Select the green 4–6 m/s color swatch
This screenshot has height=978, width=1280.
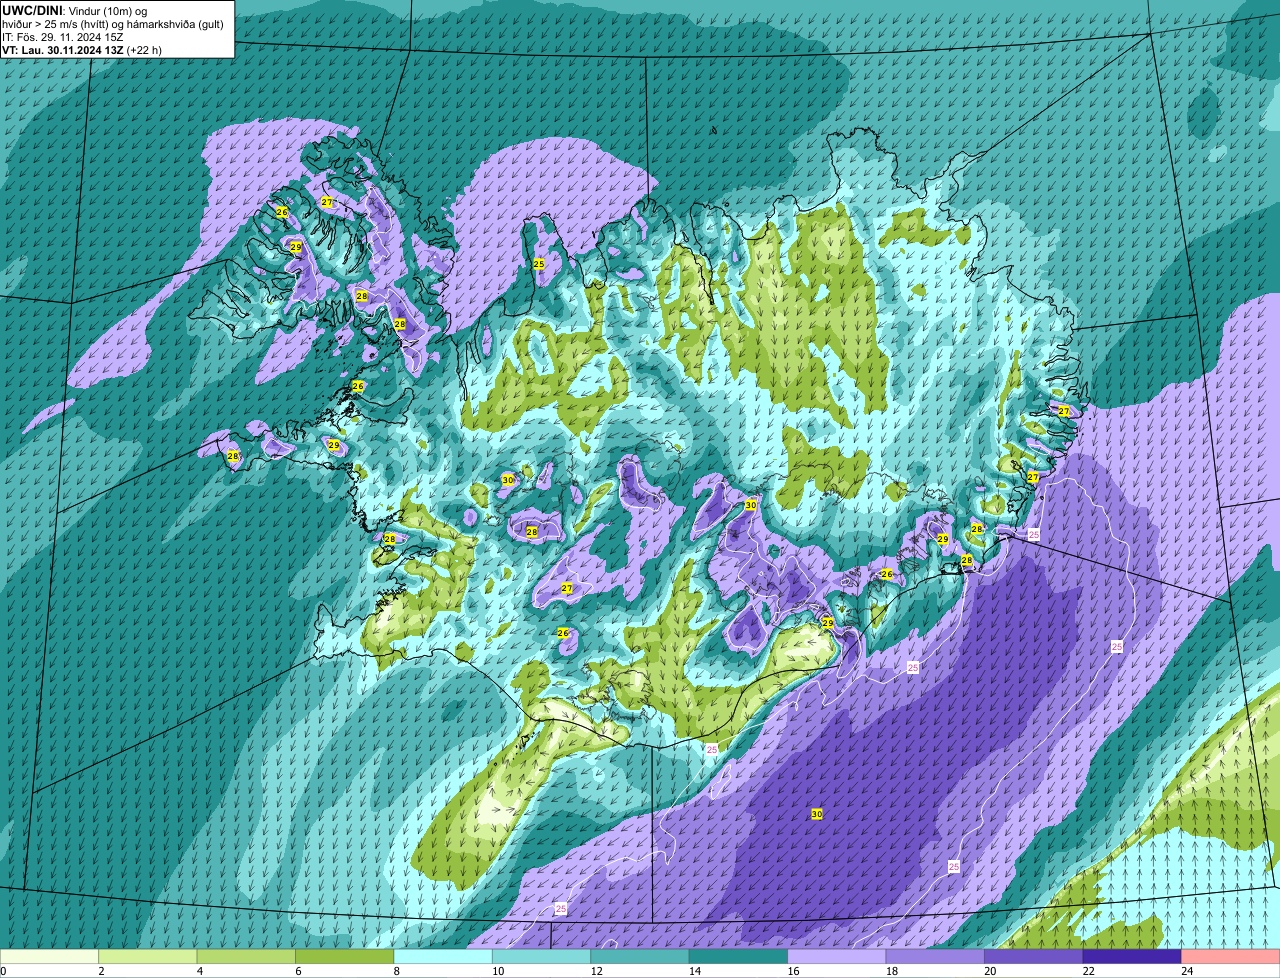coord(247,956)
